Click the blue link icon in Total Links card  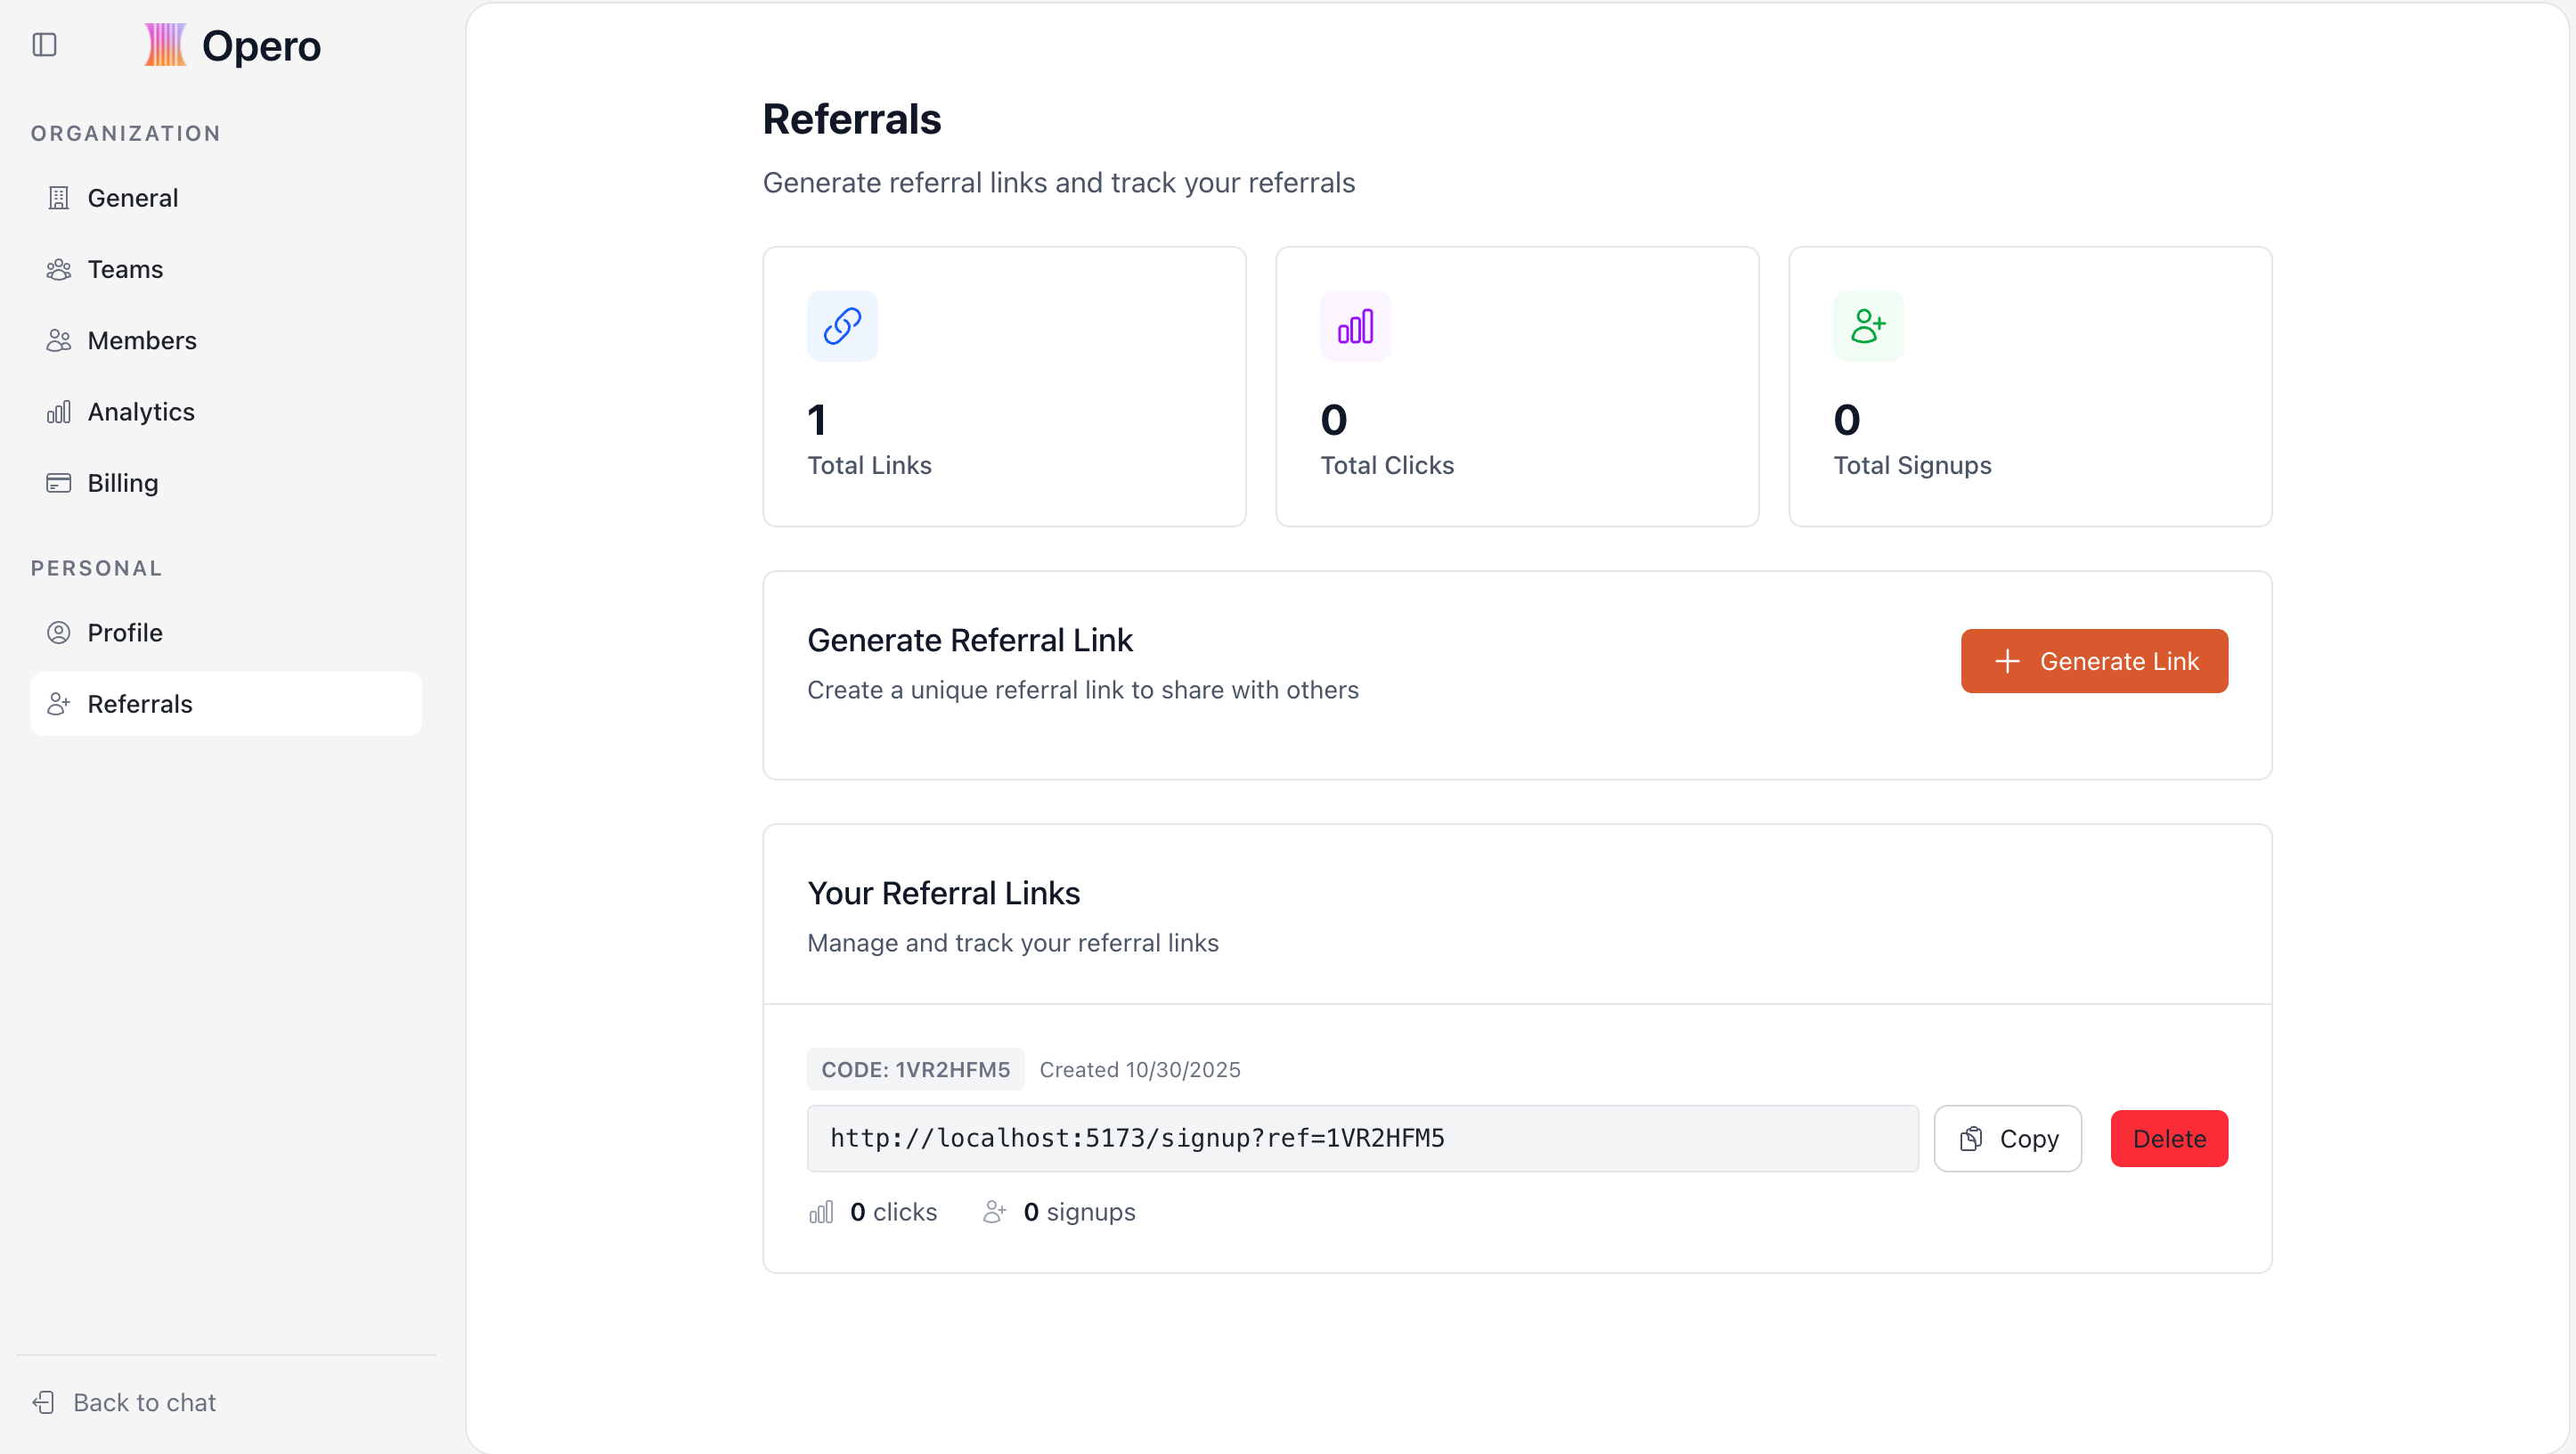[842, 326]
